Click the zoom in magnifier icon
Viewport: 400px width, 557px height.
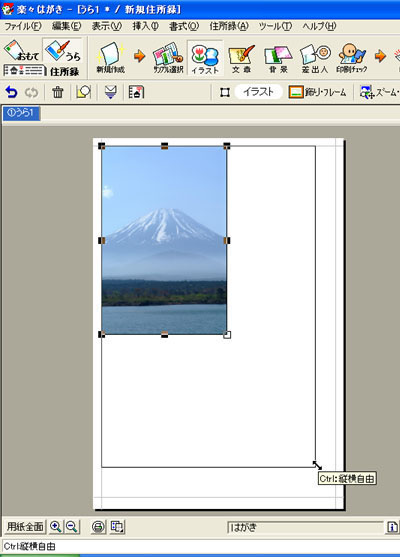click(56, 527)
